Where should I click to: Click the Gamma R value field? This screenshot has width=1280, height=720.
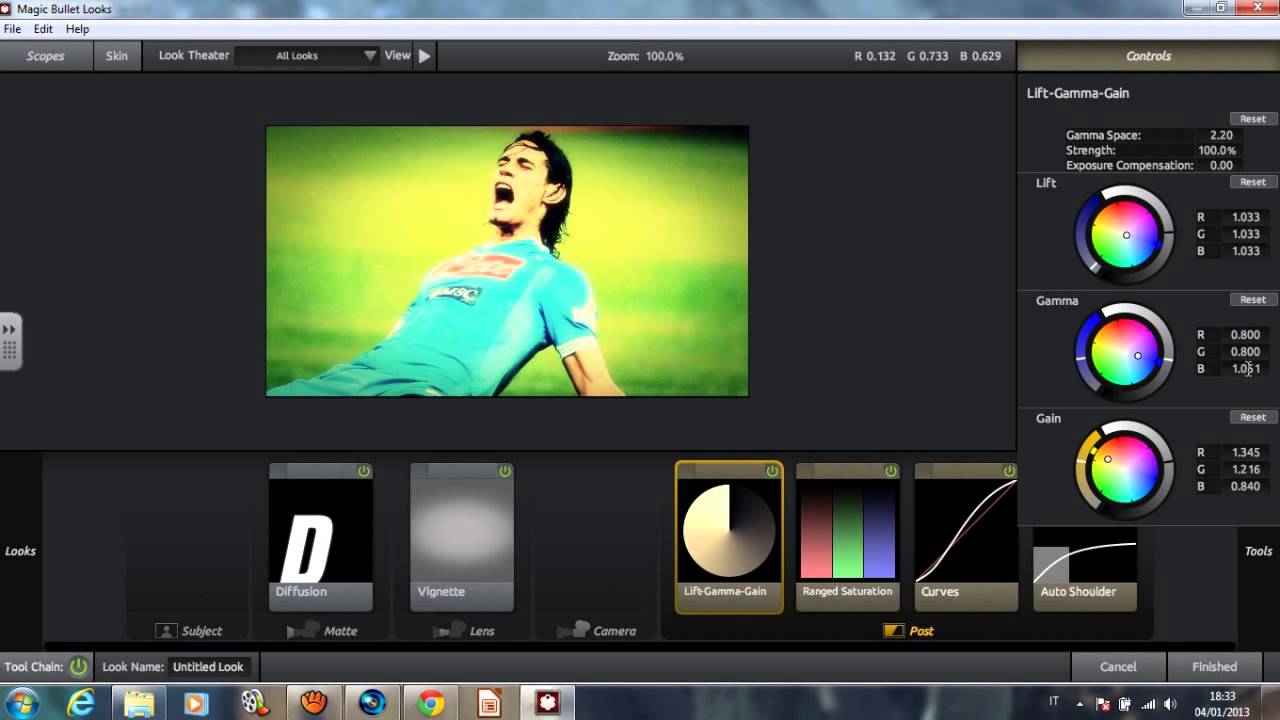1245,335
